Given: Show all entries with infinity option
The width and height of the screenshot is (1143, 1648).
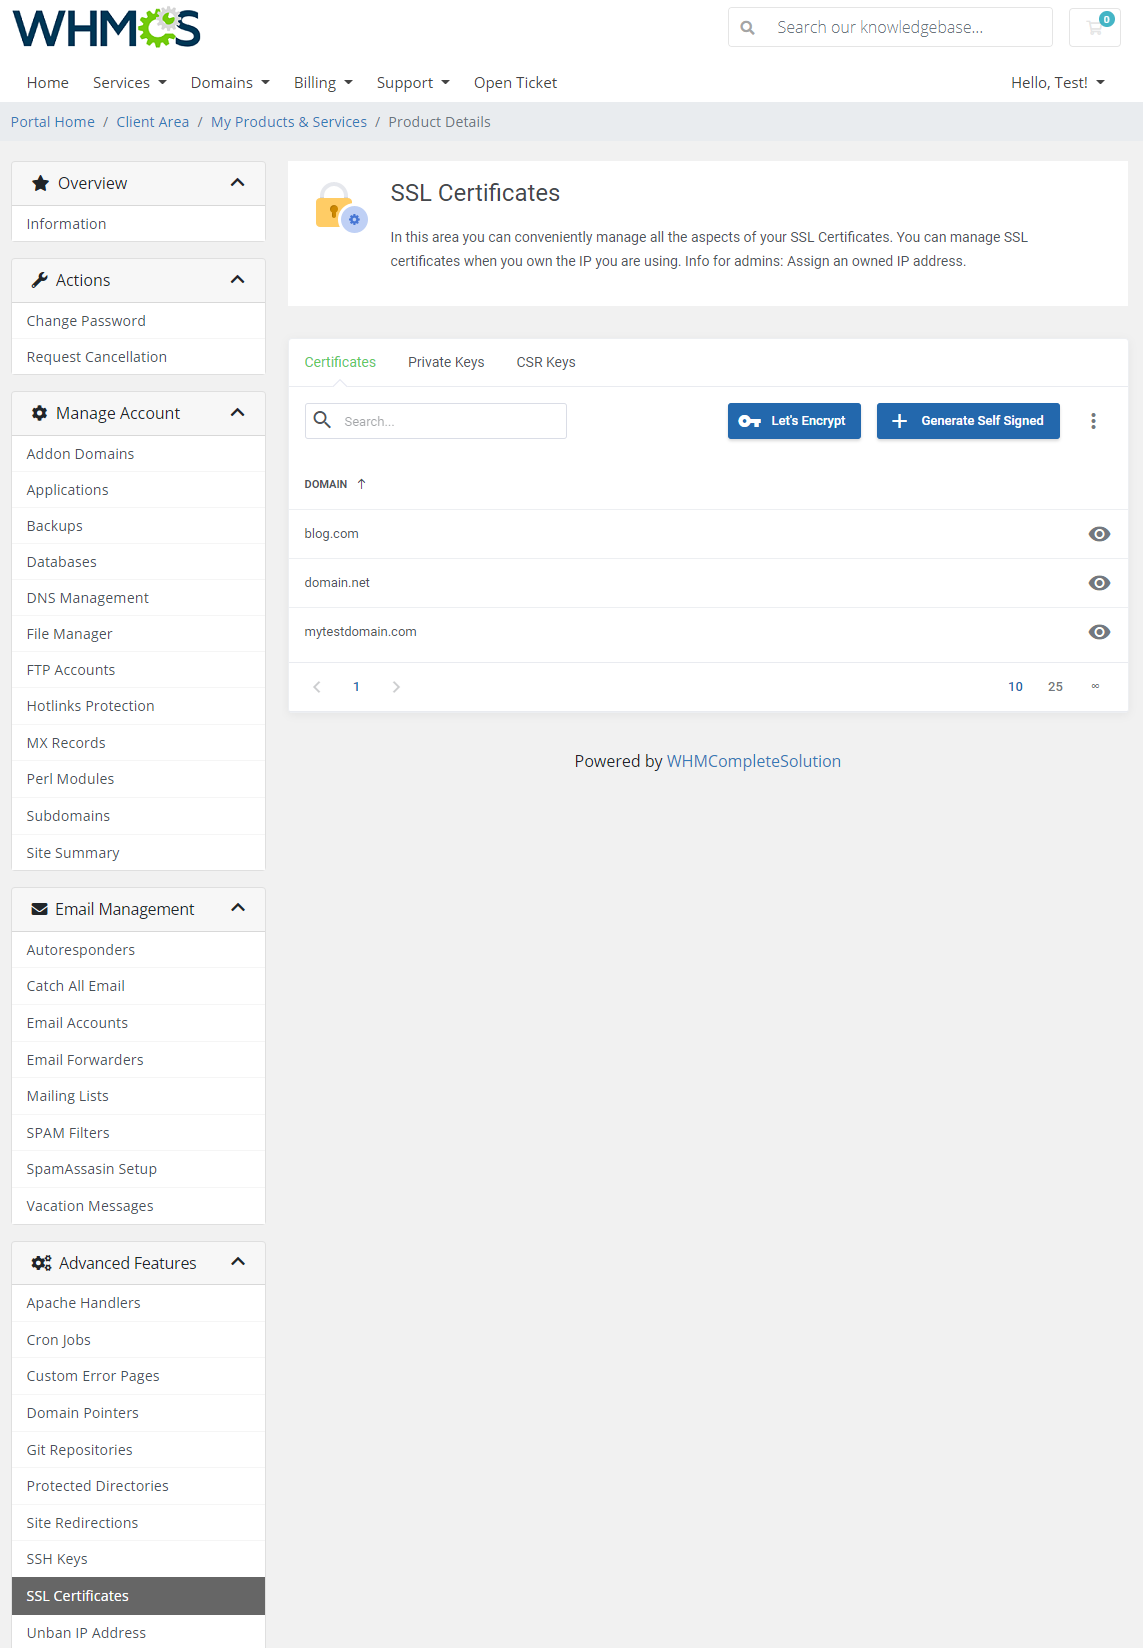Looking at the screenshot, I should click(1095, 687).
